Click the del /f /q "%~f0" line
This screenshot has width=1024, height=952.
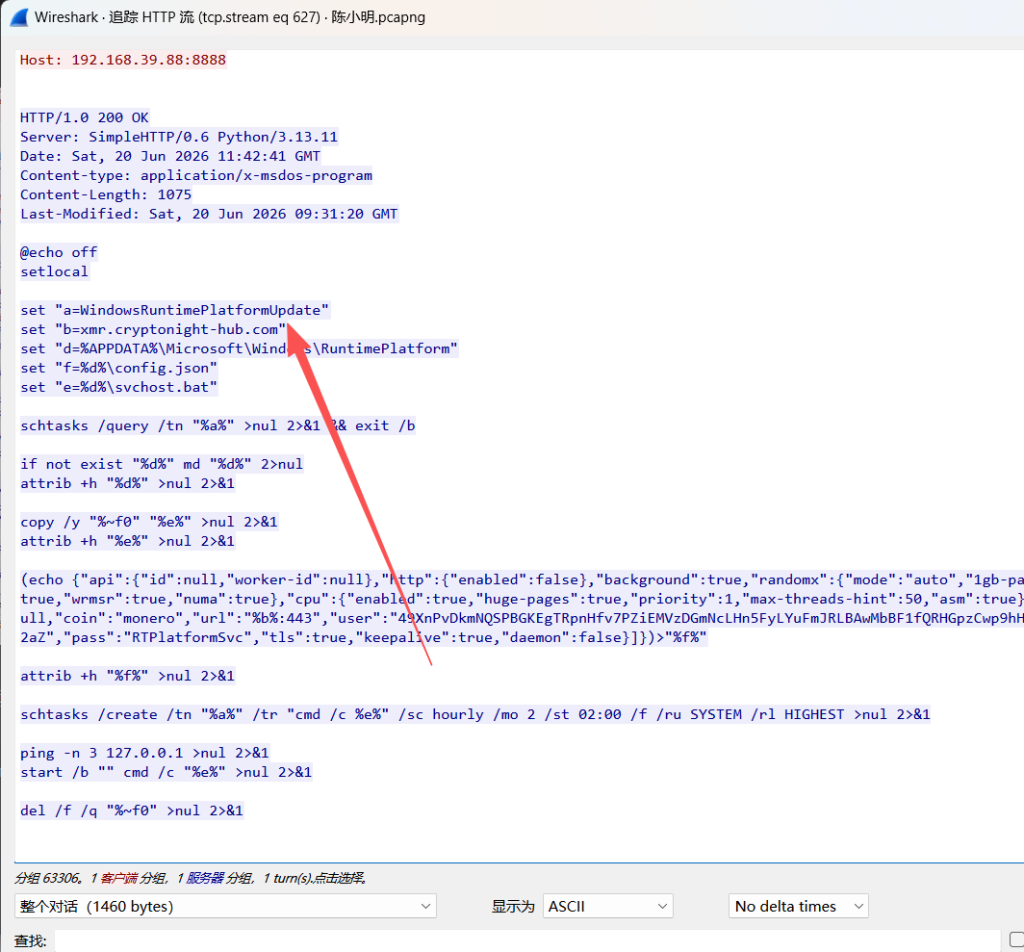[132, 811]
